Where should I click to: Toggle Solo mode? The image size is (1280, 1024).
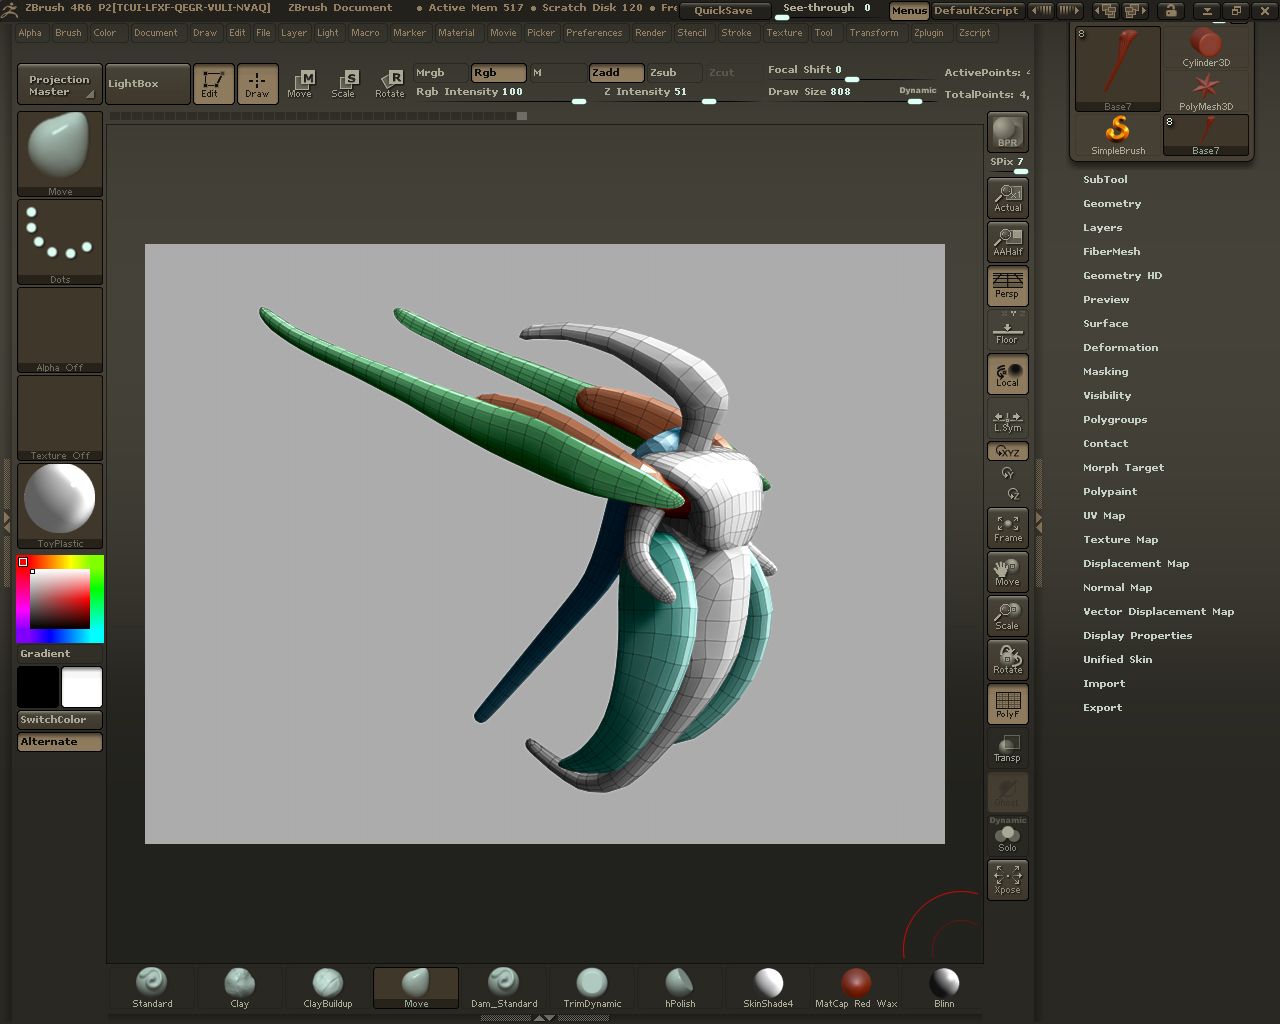click(1007, 838)
